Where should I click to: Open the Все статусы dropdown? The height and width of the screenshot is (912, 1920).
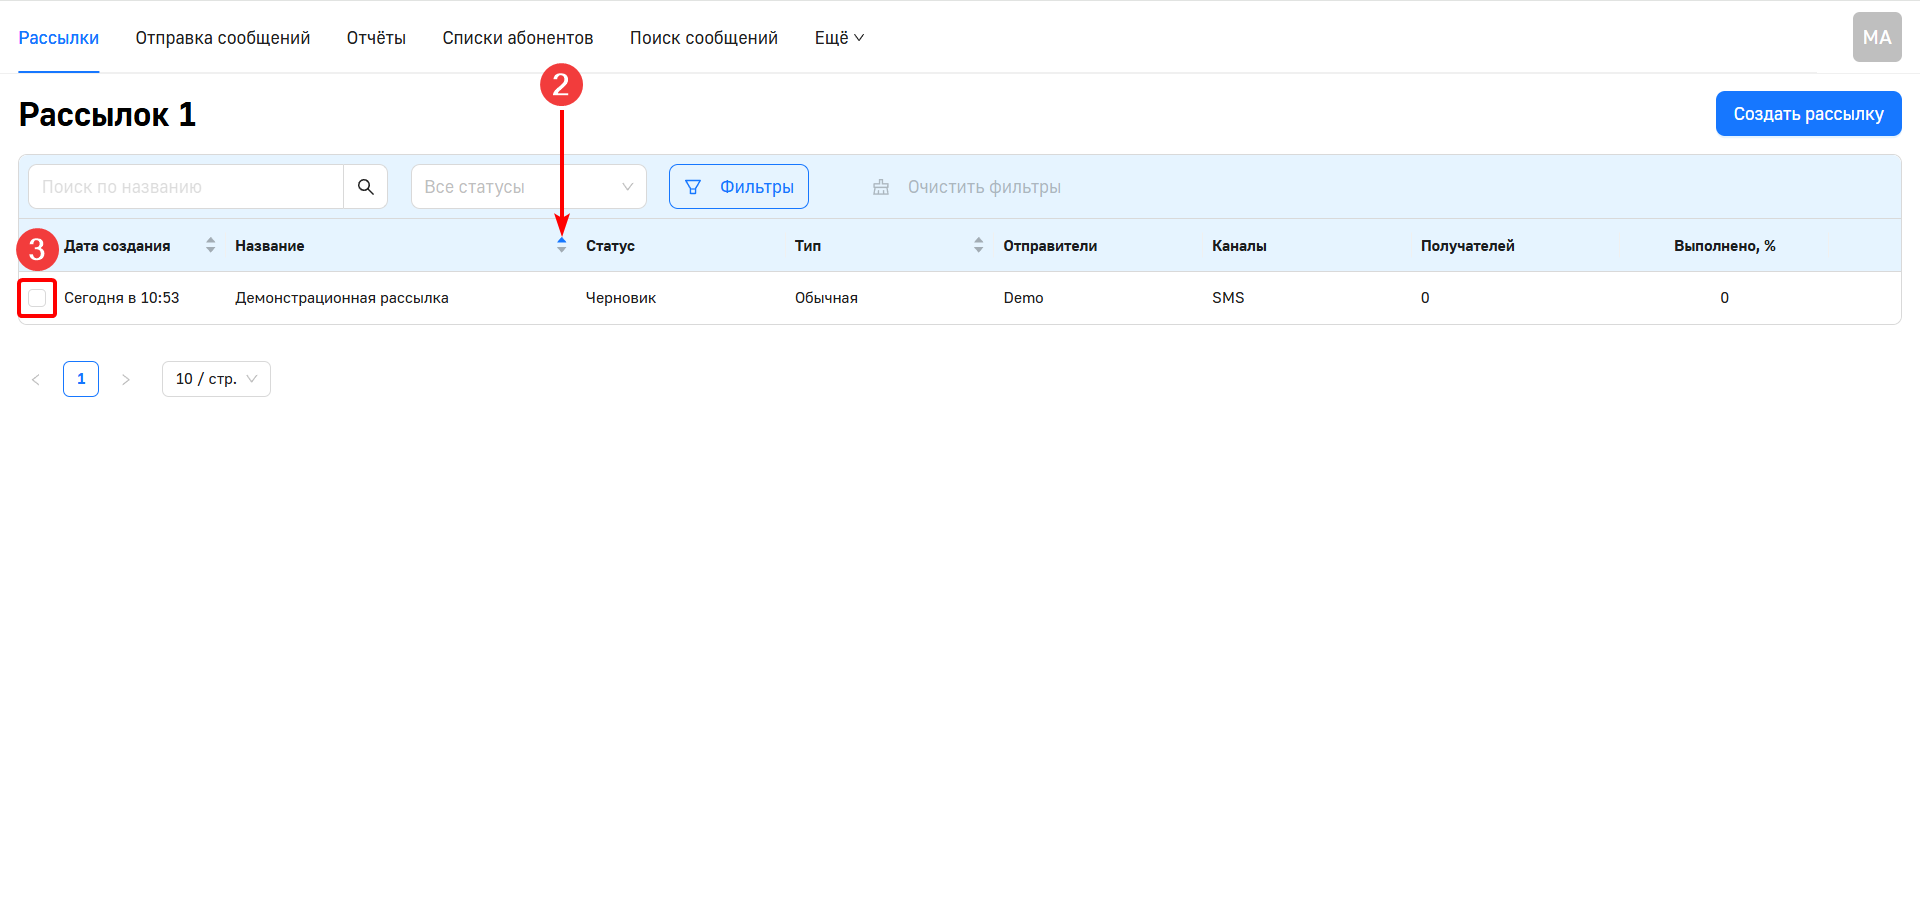click(528, 187)
